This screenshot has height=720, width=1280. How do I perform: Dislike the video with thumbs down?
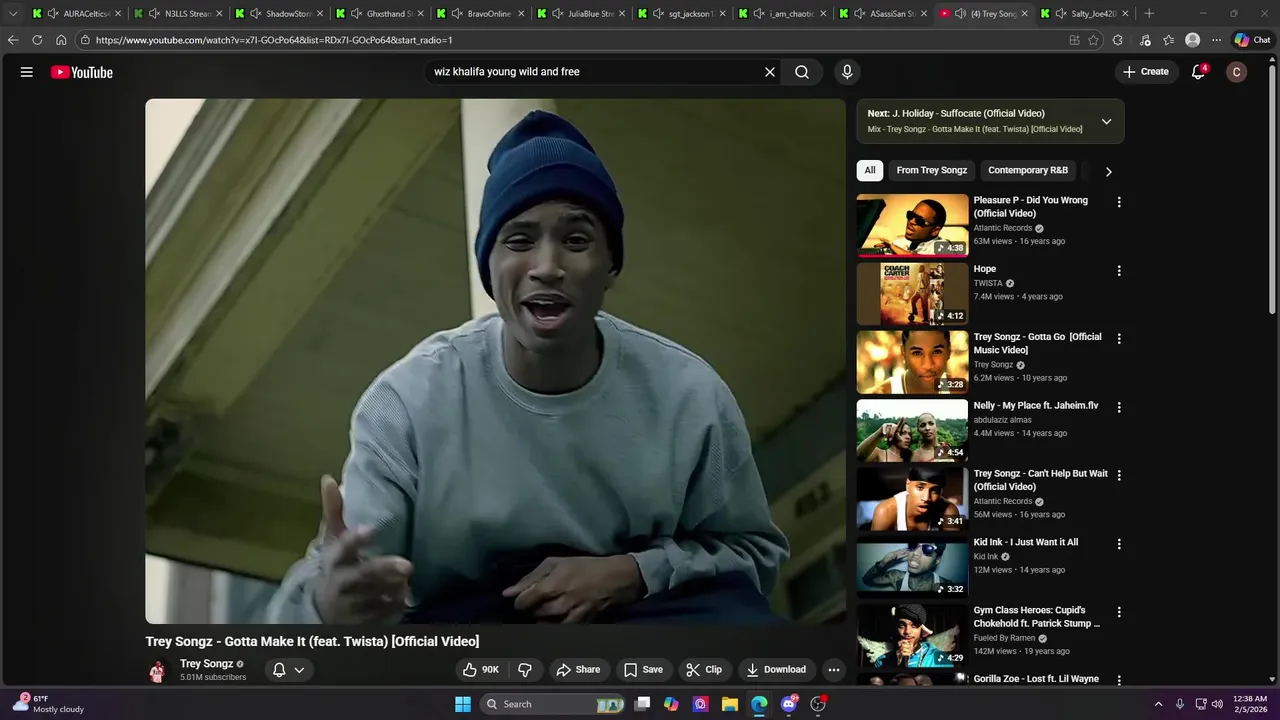[525, 670]
